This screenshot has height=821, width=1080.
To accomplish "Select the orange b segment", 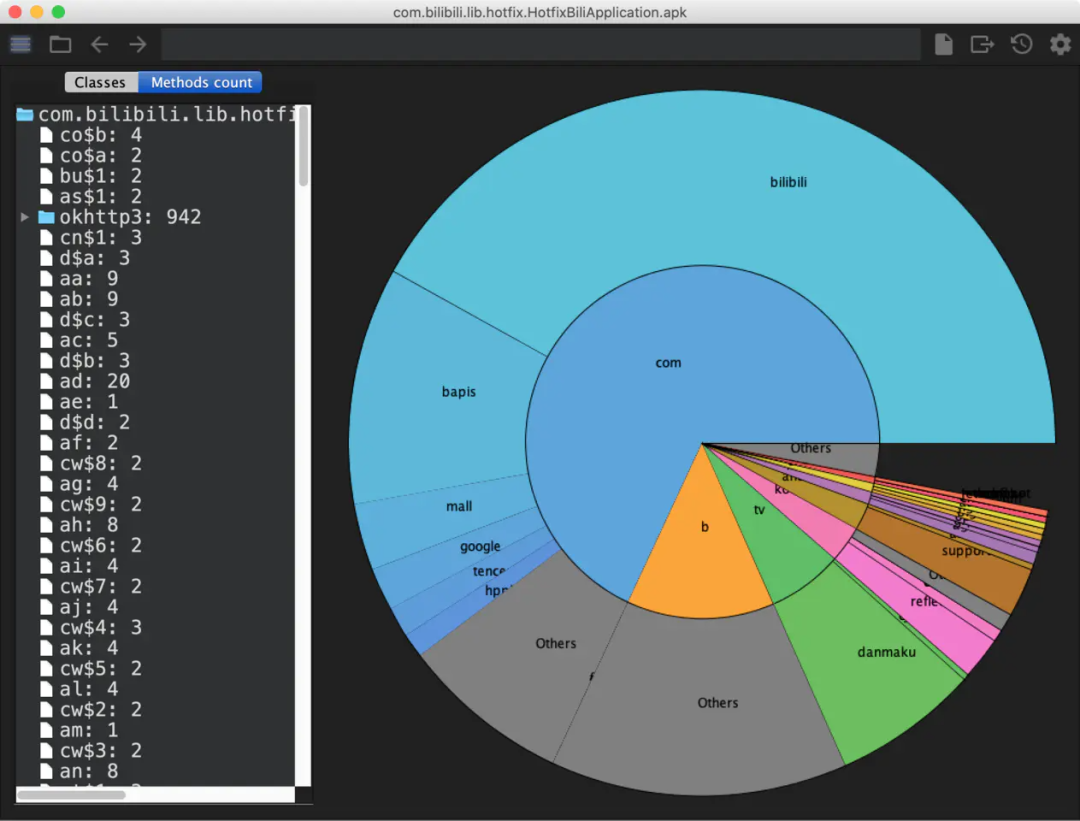I will pyautogui.click(x=704, y=526).
